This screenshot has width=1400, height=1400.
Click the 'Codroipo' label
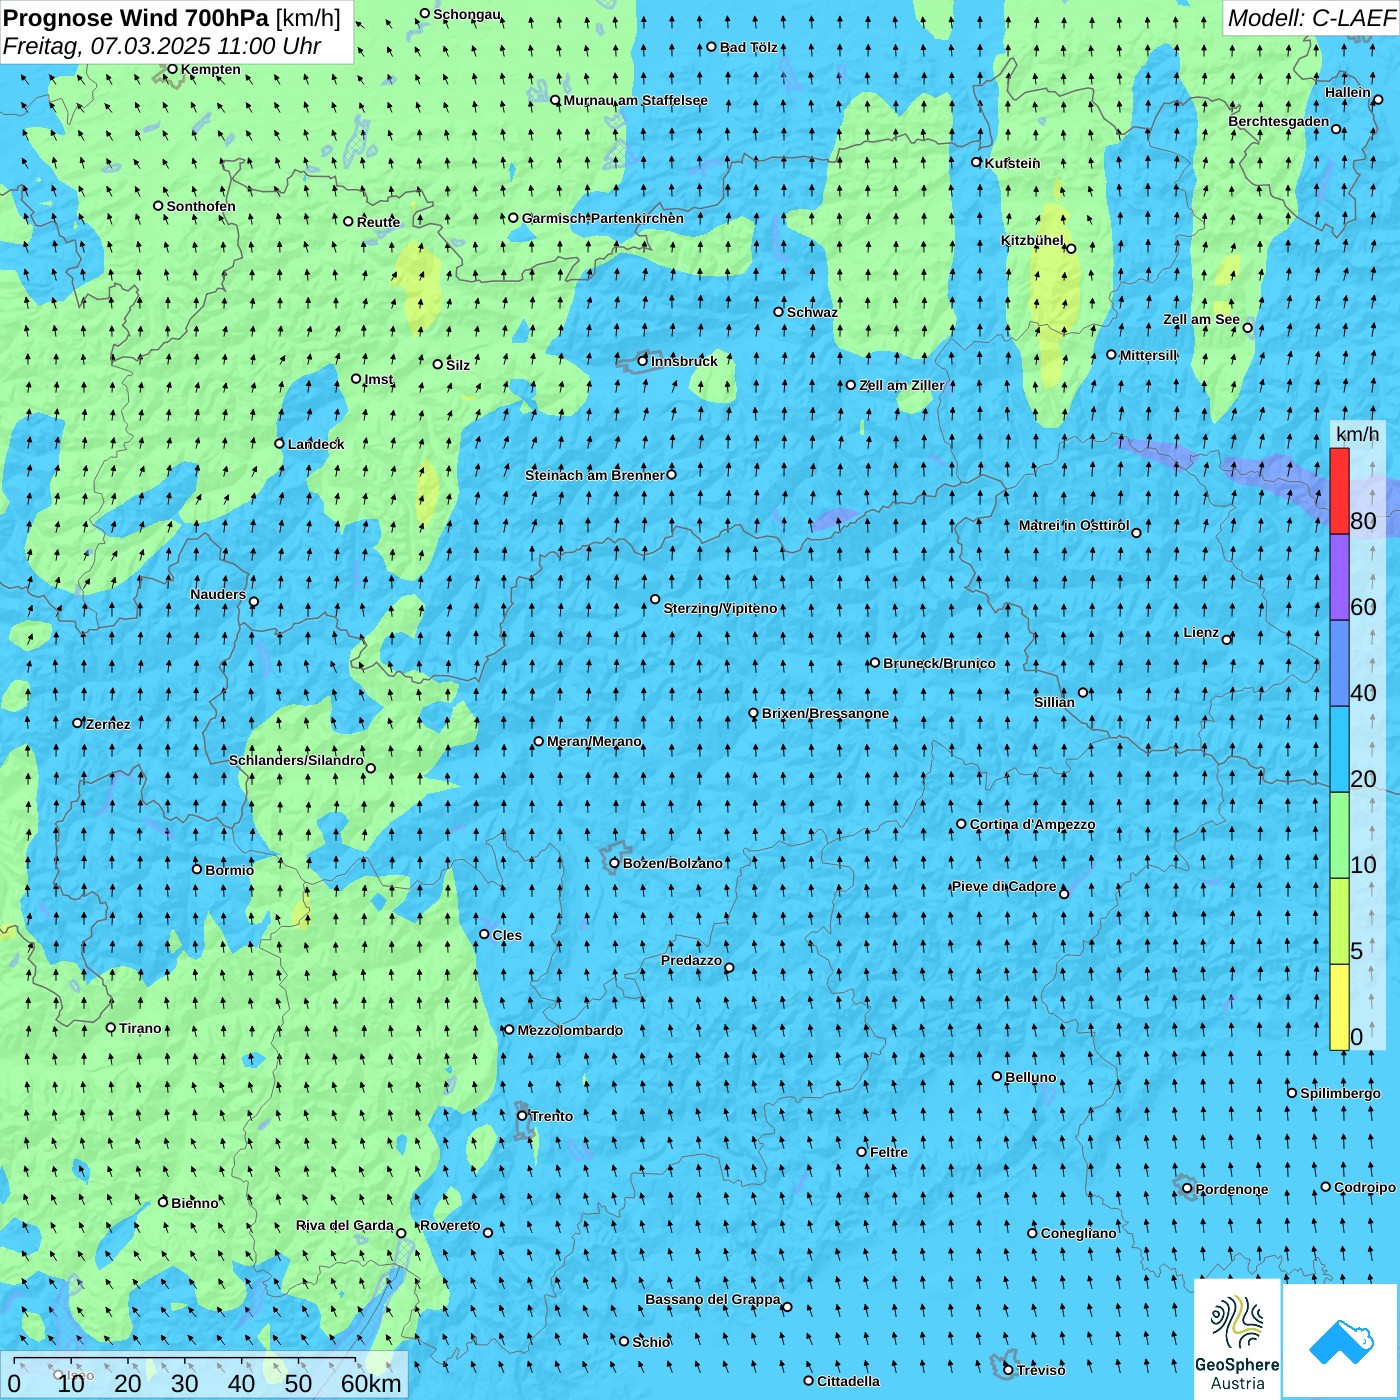[x=1365, y=1187]
